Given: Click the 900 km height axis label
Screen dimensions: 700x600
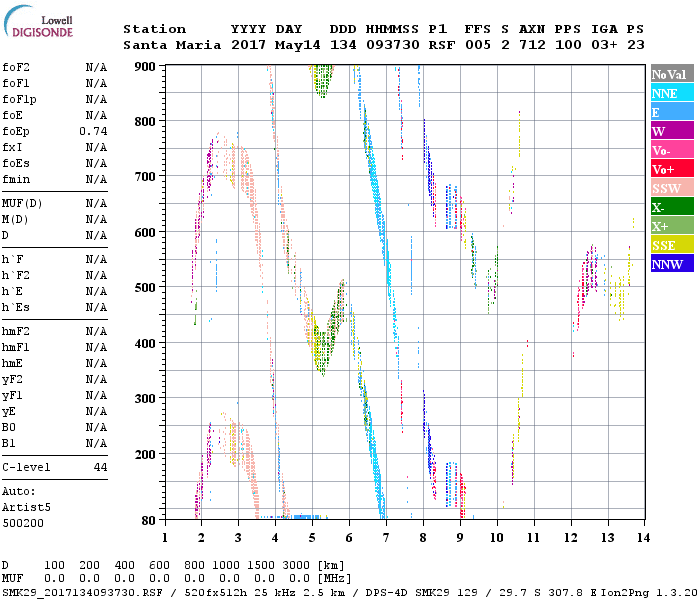Looking at the screenshot, I should [x=145, y=67].
